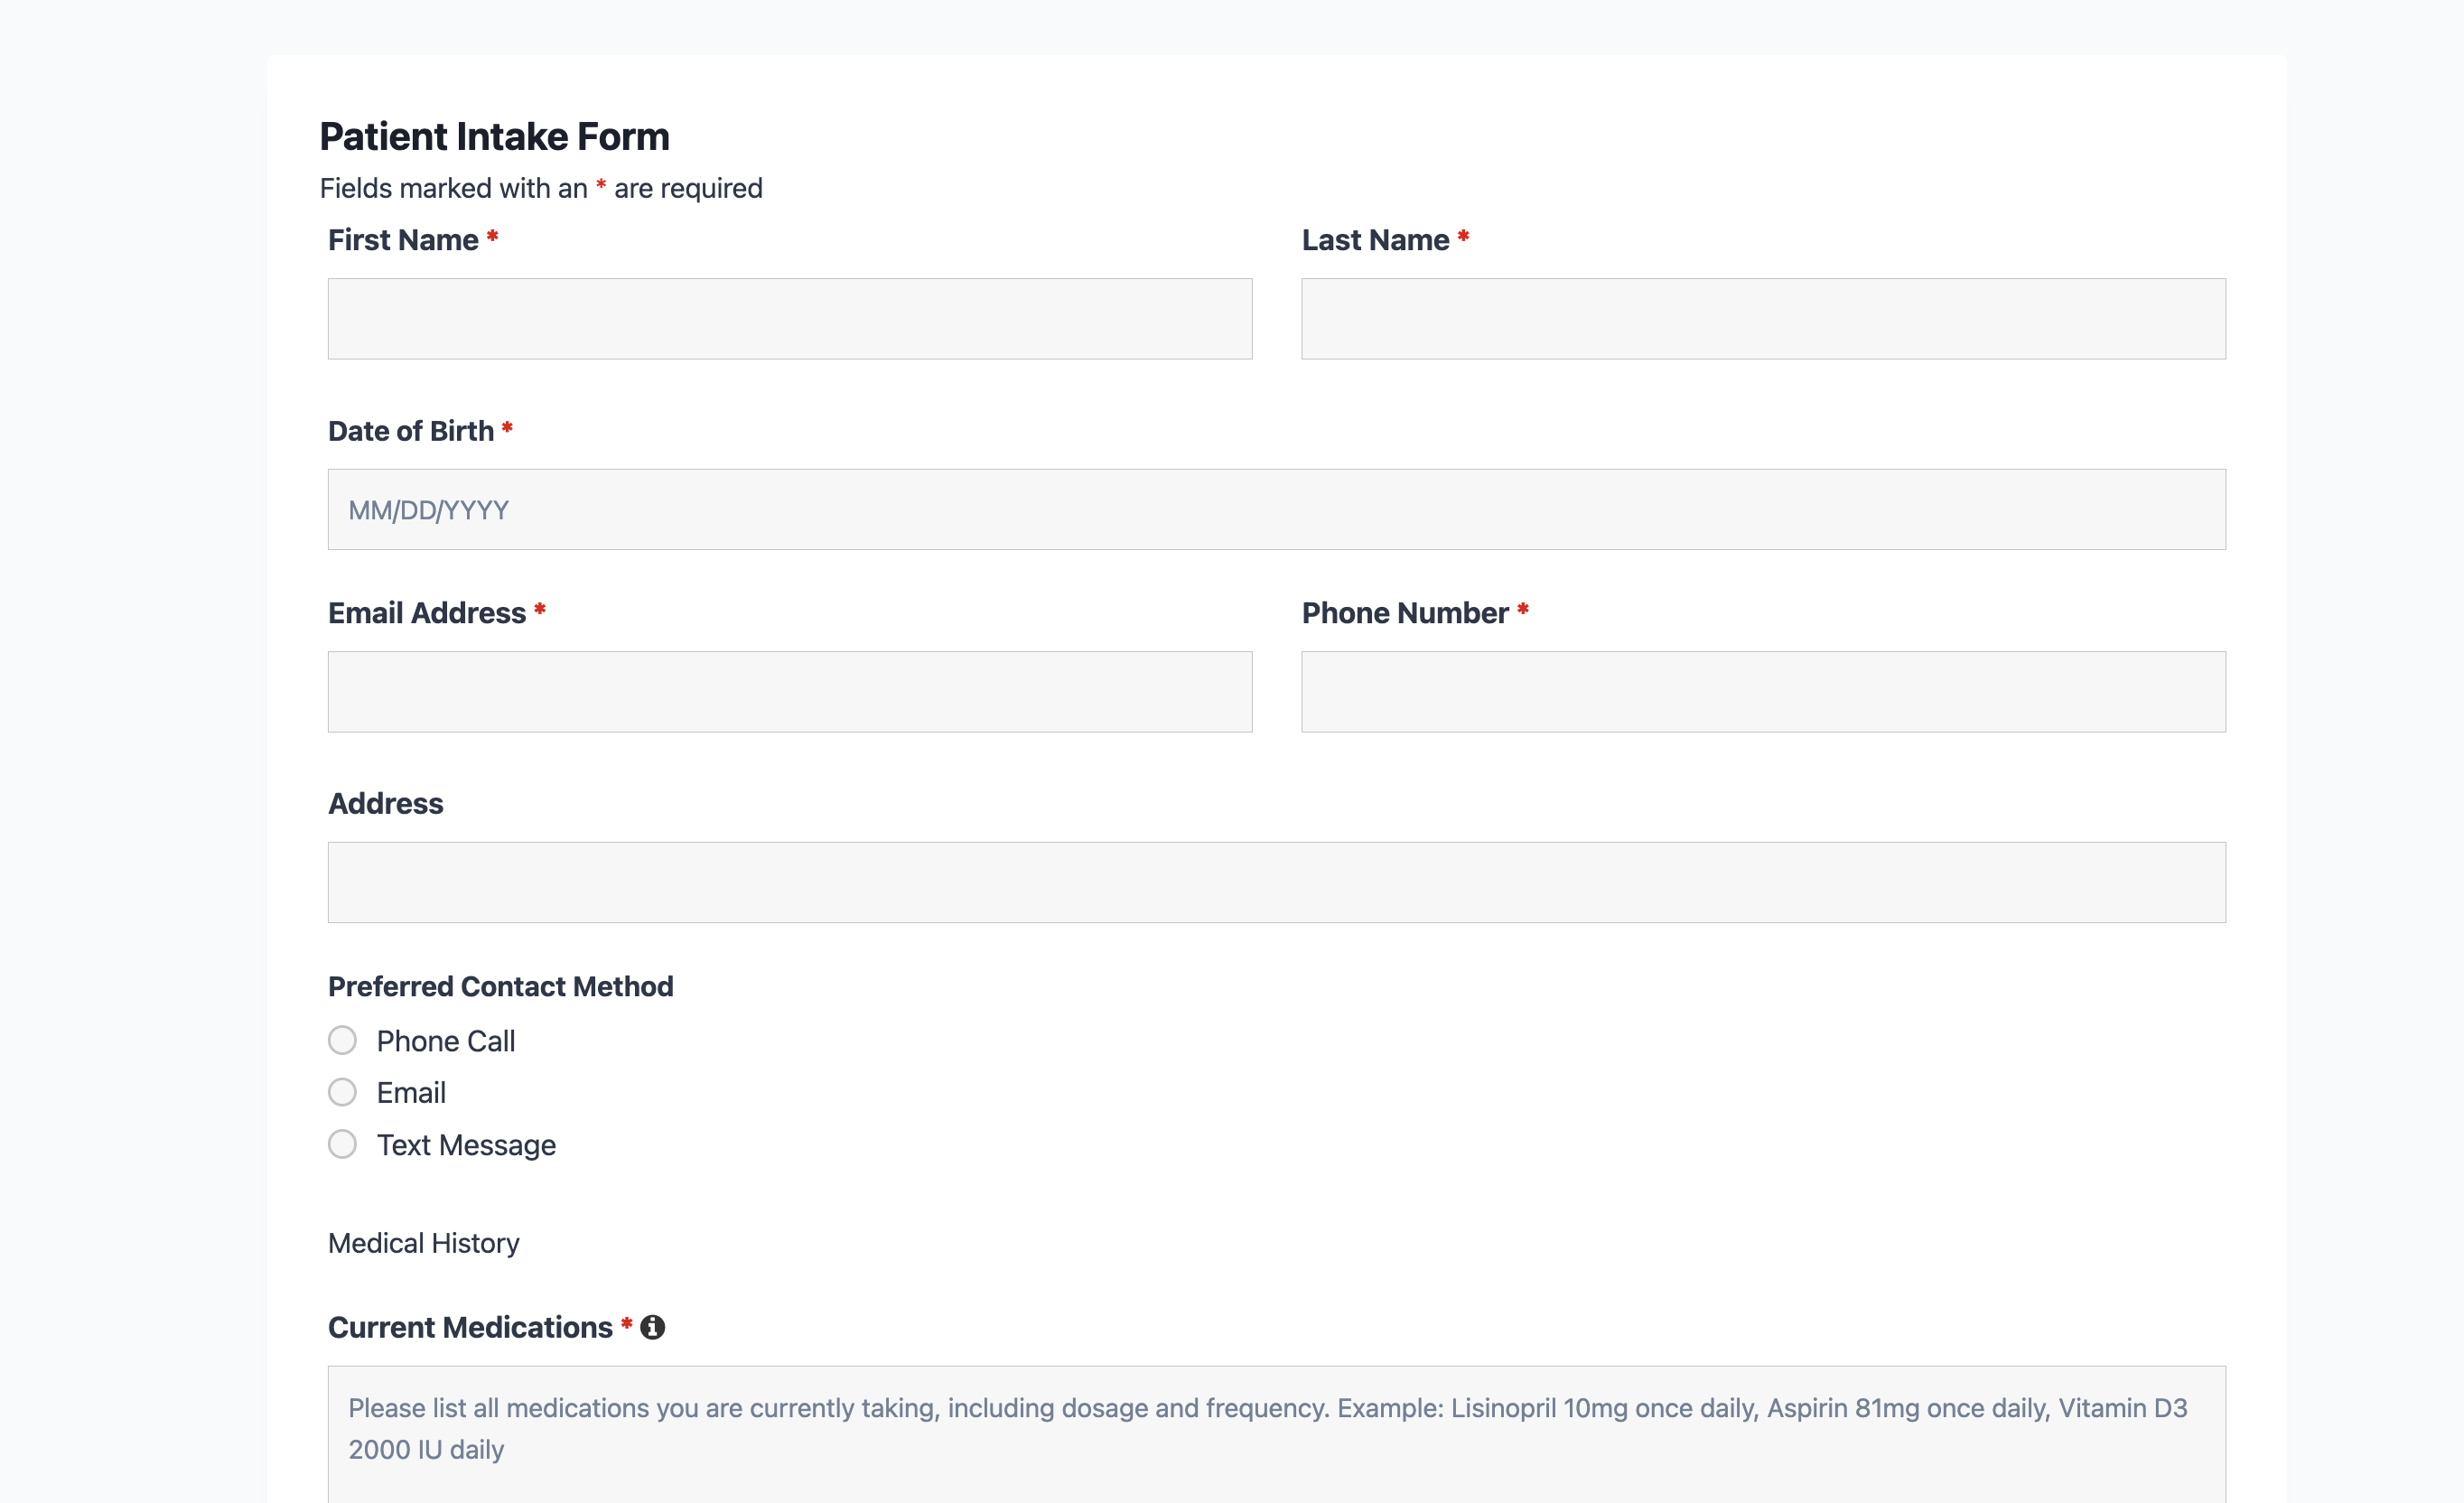Screen dimensions: 2464x1503
Task: Focus the Date of Birth field
Action: coord(1276,510)
